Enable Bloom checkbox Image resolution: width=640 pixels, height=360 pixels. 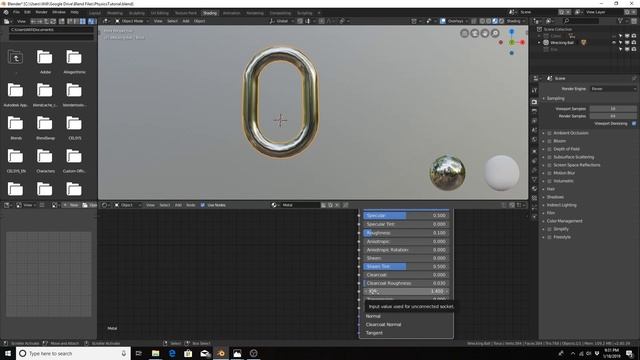(549, 141)
